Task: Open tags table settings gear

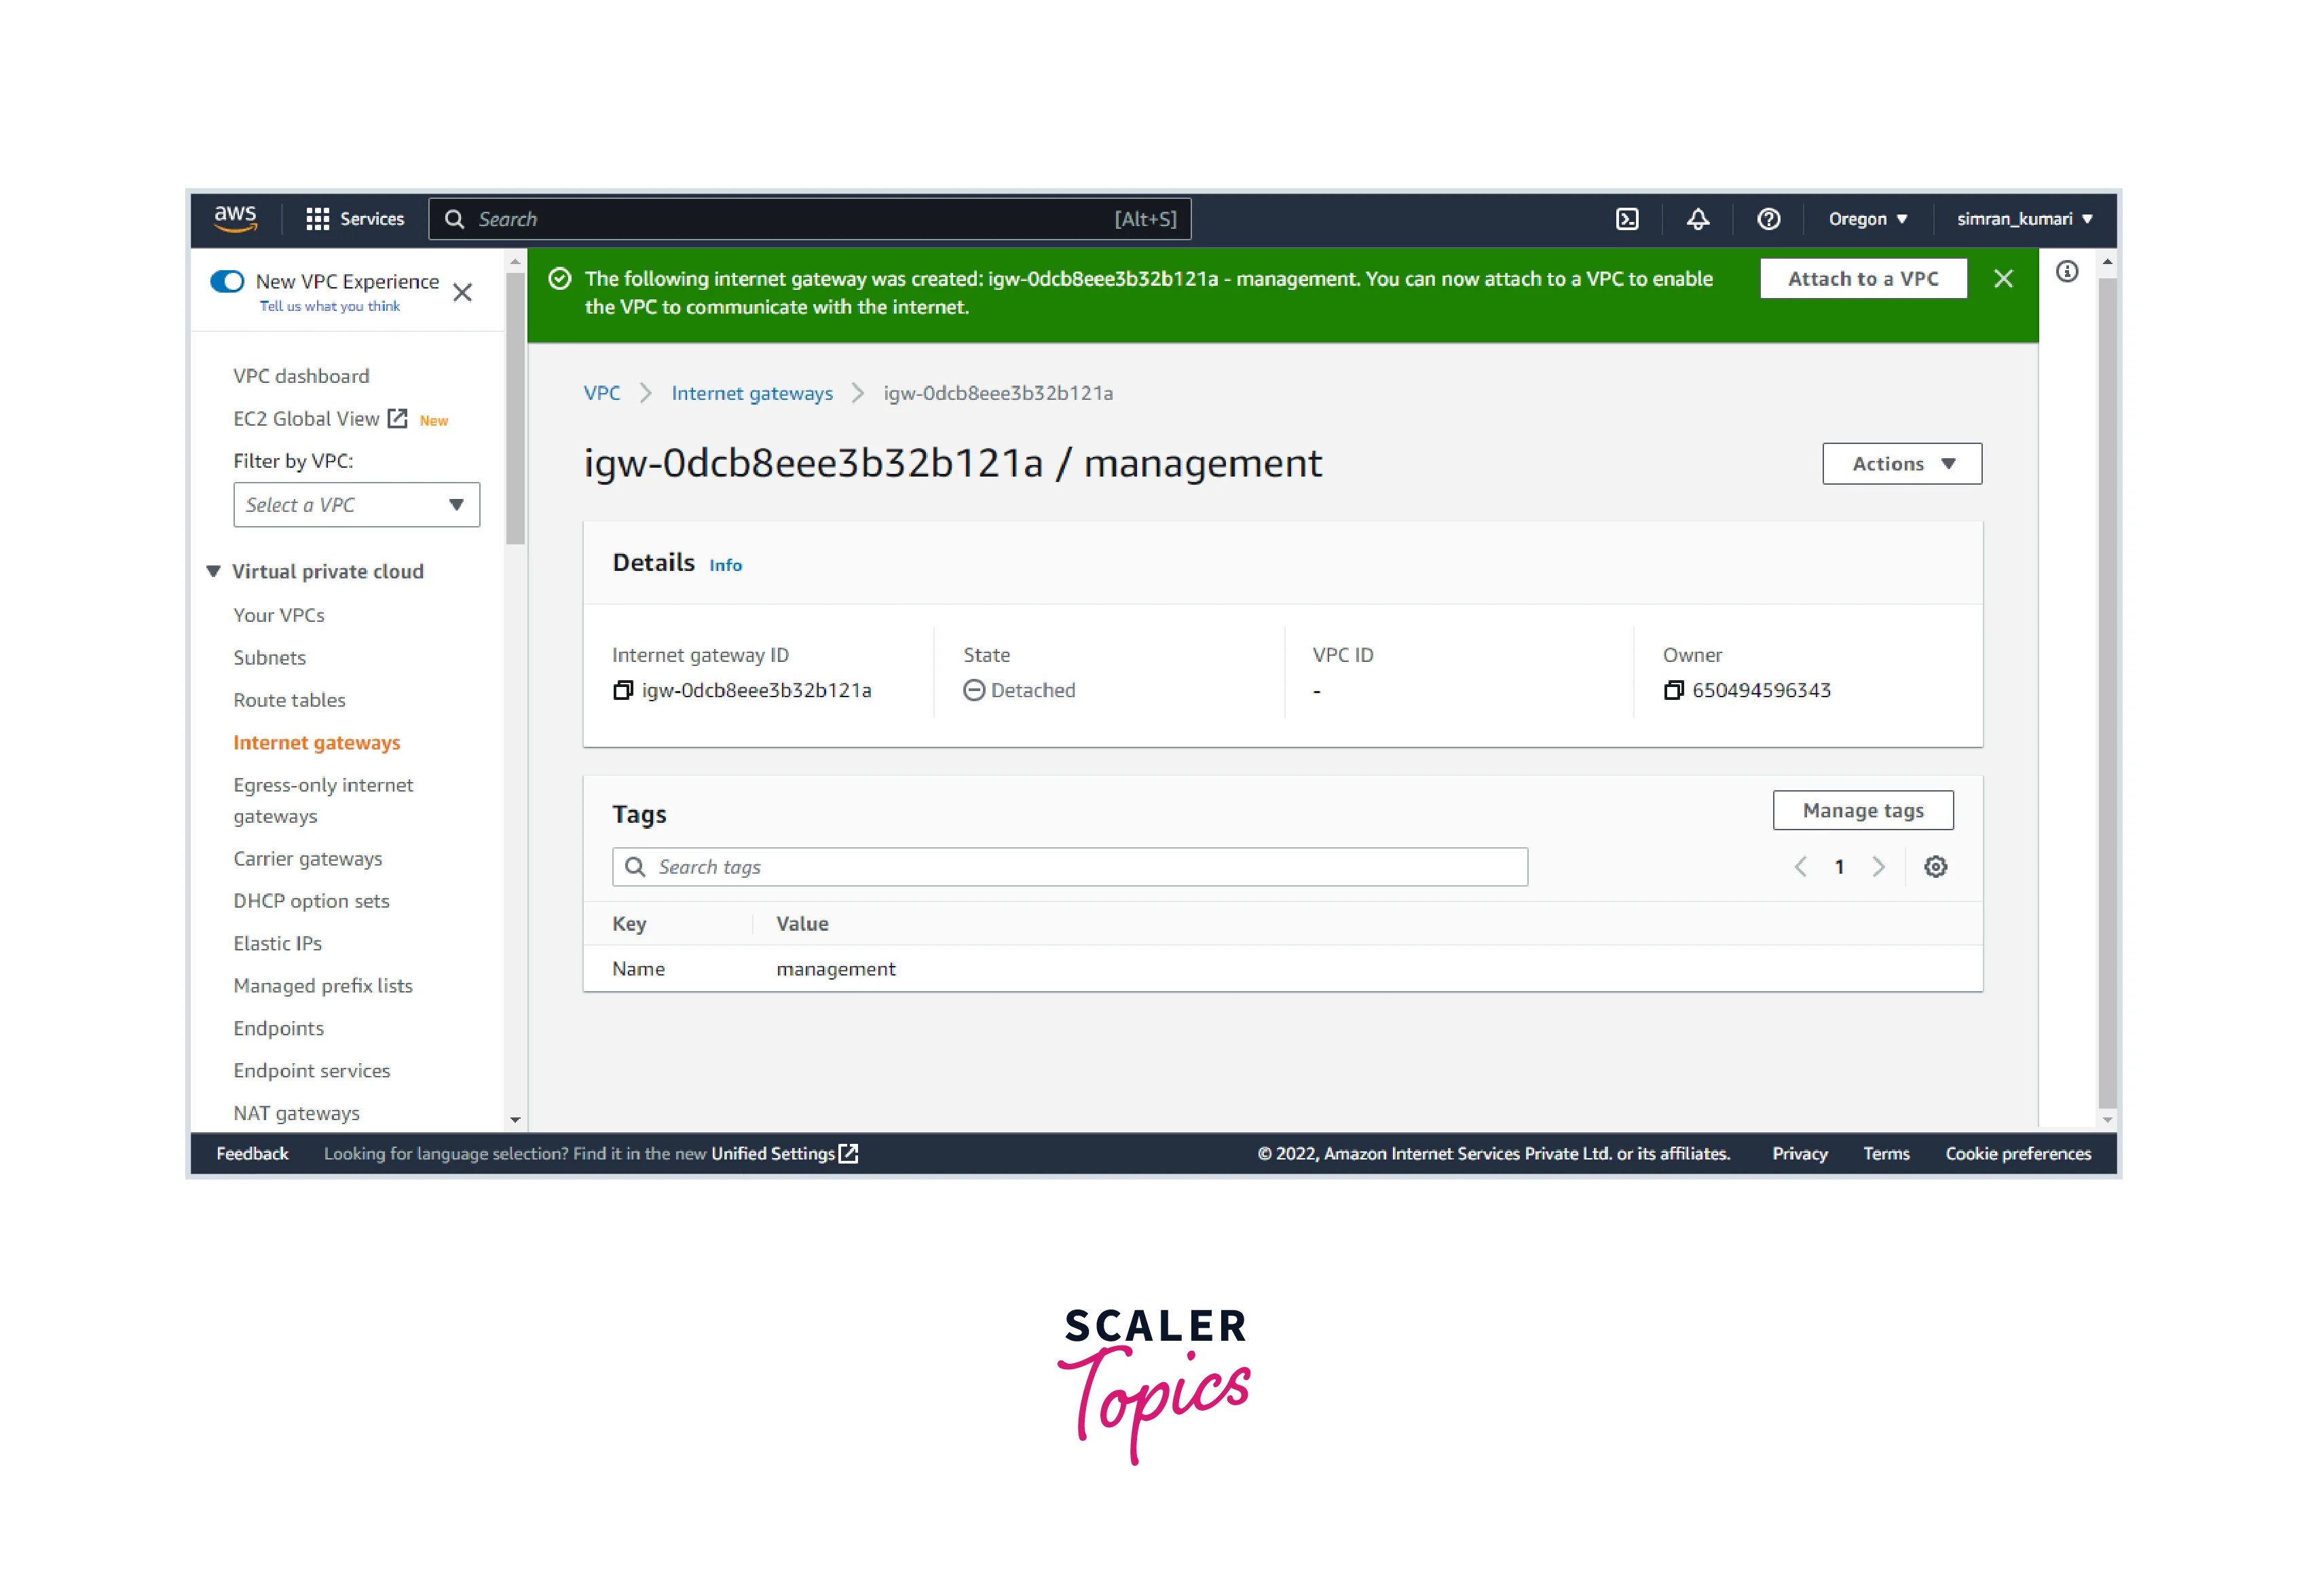Action: click(1935, 867)
